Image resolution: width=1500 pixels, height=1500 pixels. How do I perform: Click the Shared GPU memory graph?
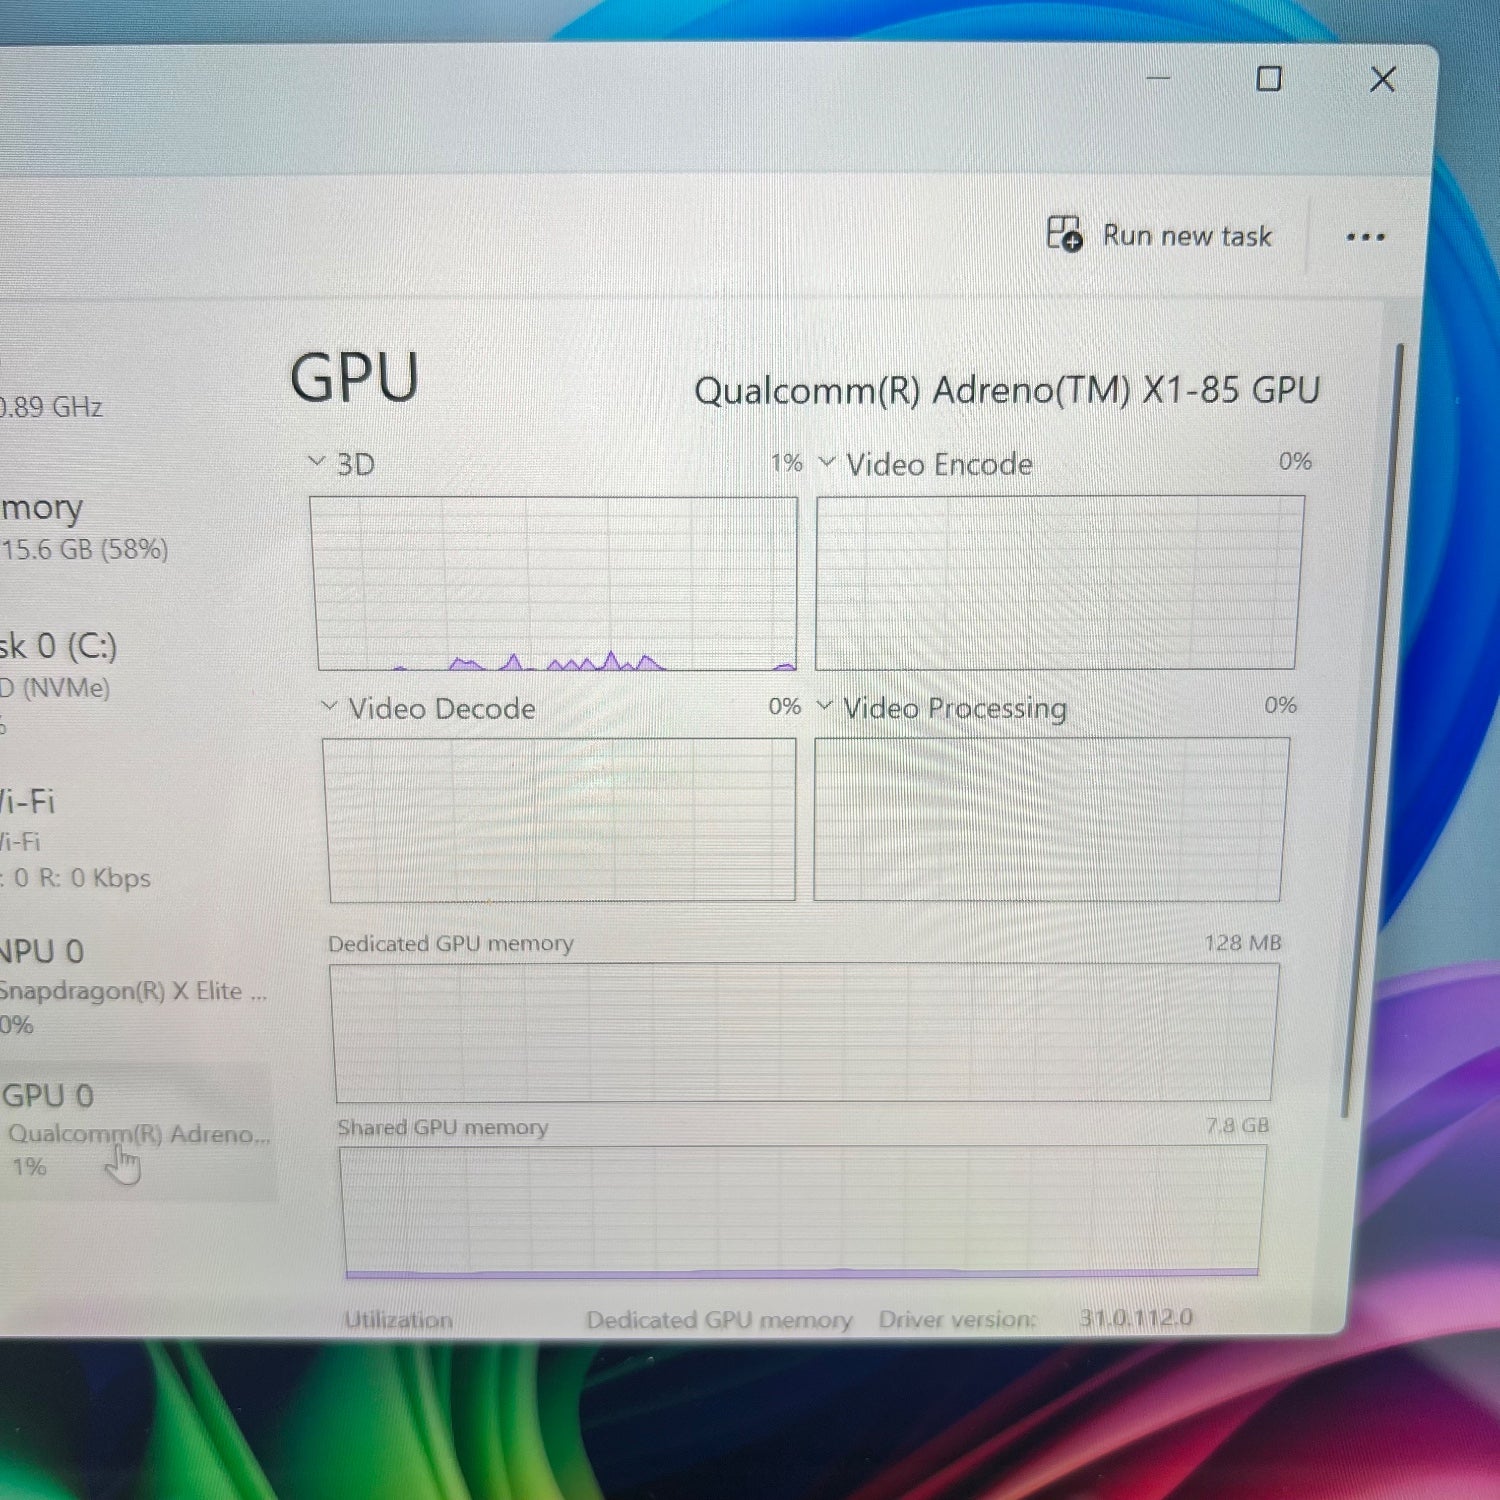coord(802,1210)
